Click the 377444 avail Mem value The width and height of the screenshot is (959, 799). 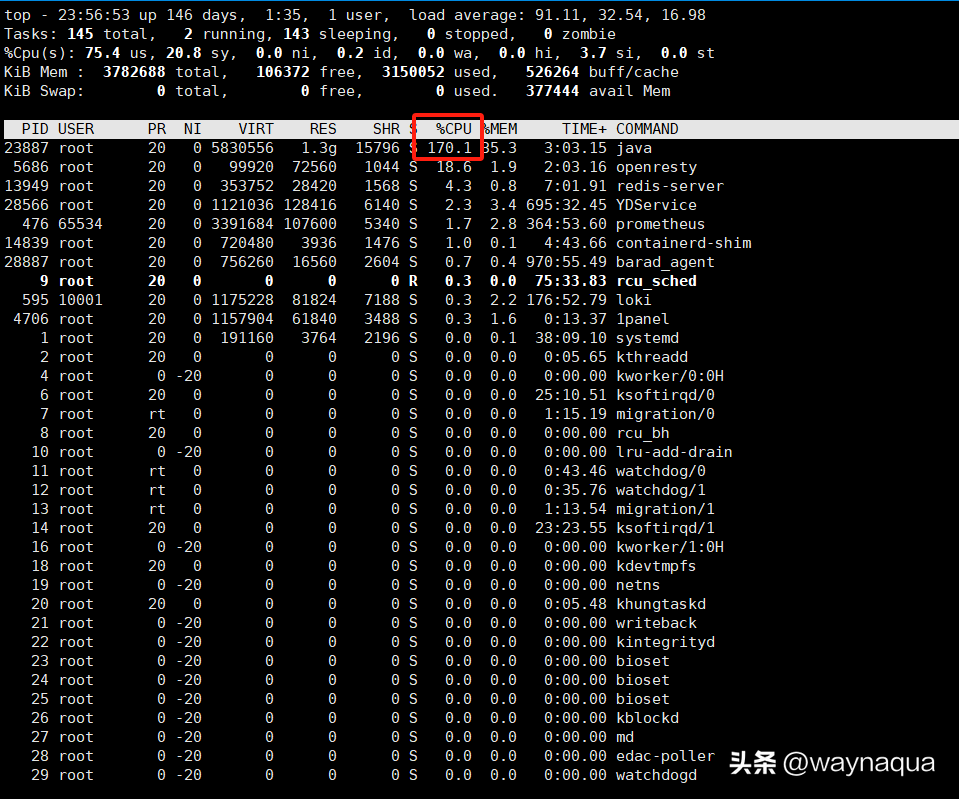552,91
